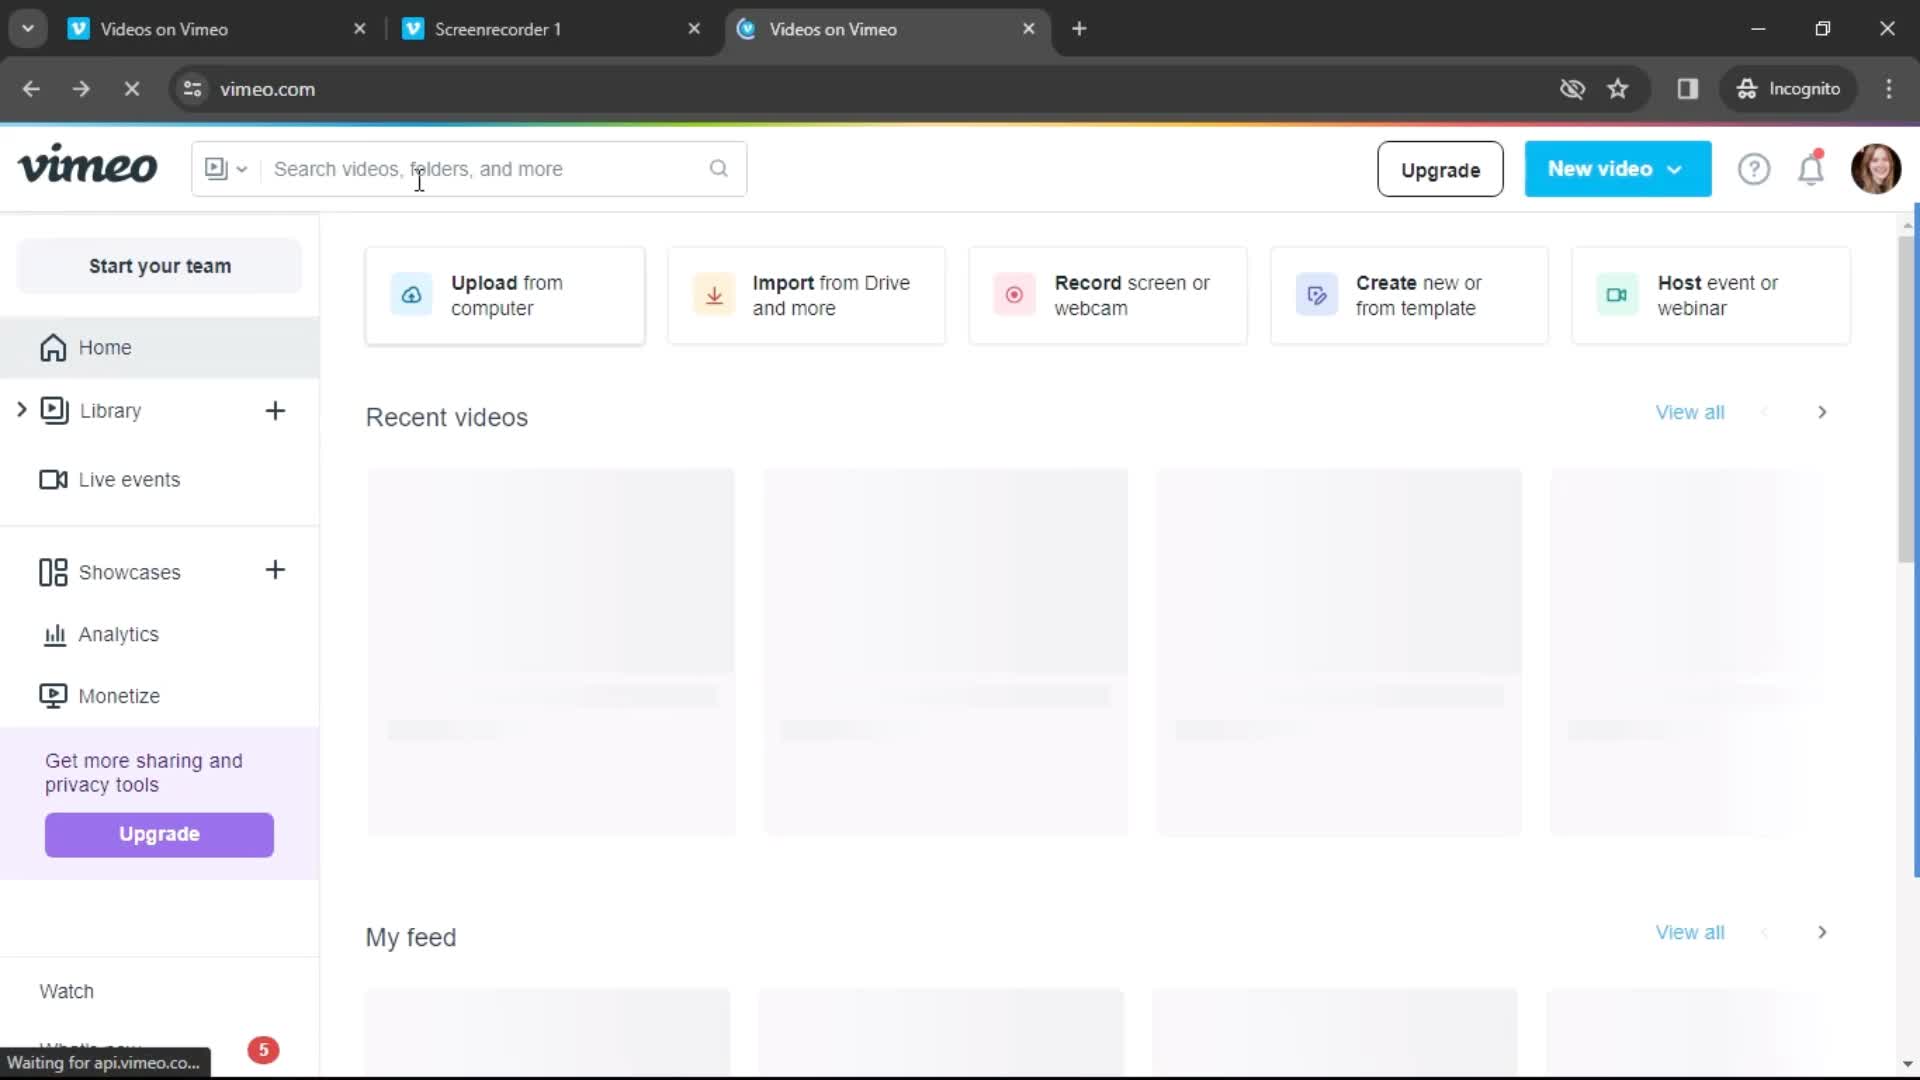Click the Upload cloud icon

coord(411,295)
